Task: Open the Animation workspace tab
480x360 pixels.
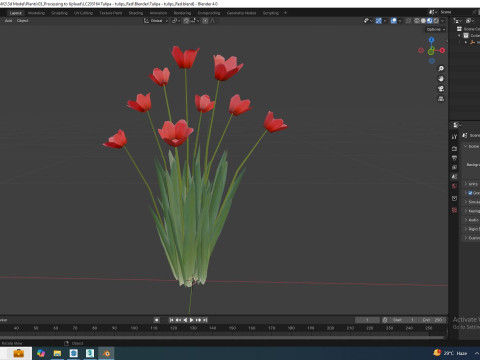Action: click(x=158, y=13)
